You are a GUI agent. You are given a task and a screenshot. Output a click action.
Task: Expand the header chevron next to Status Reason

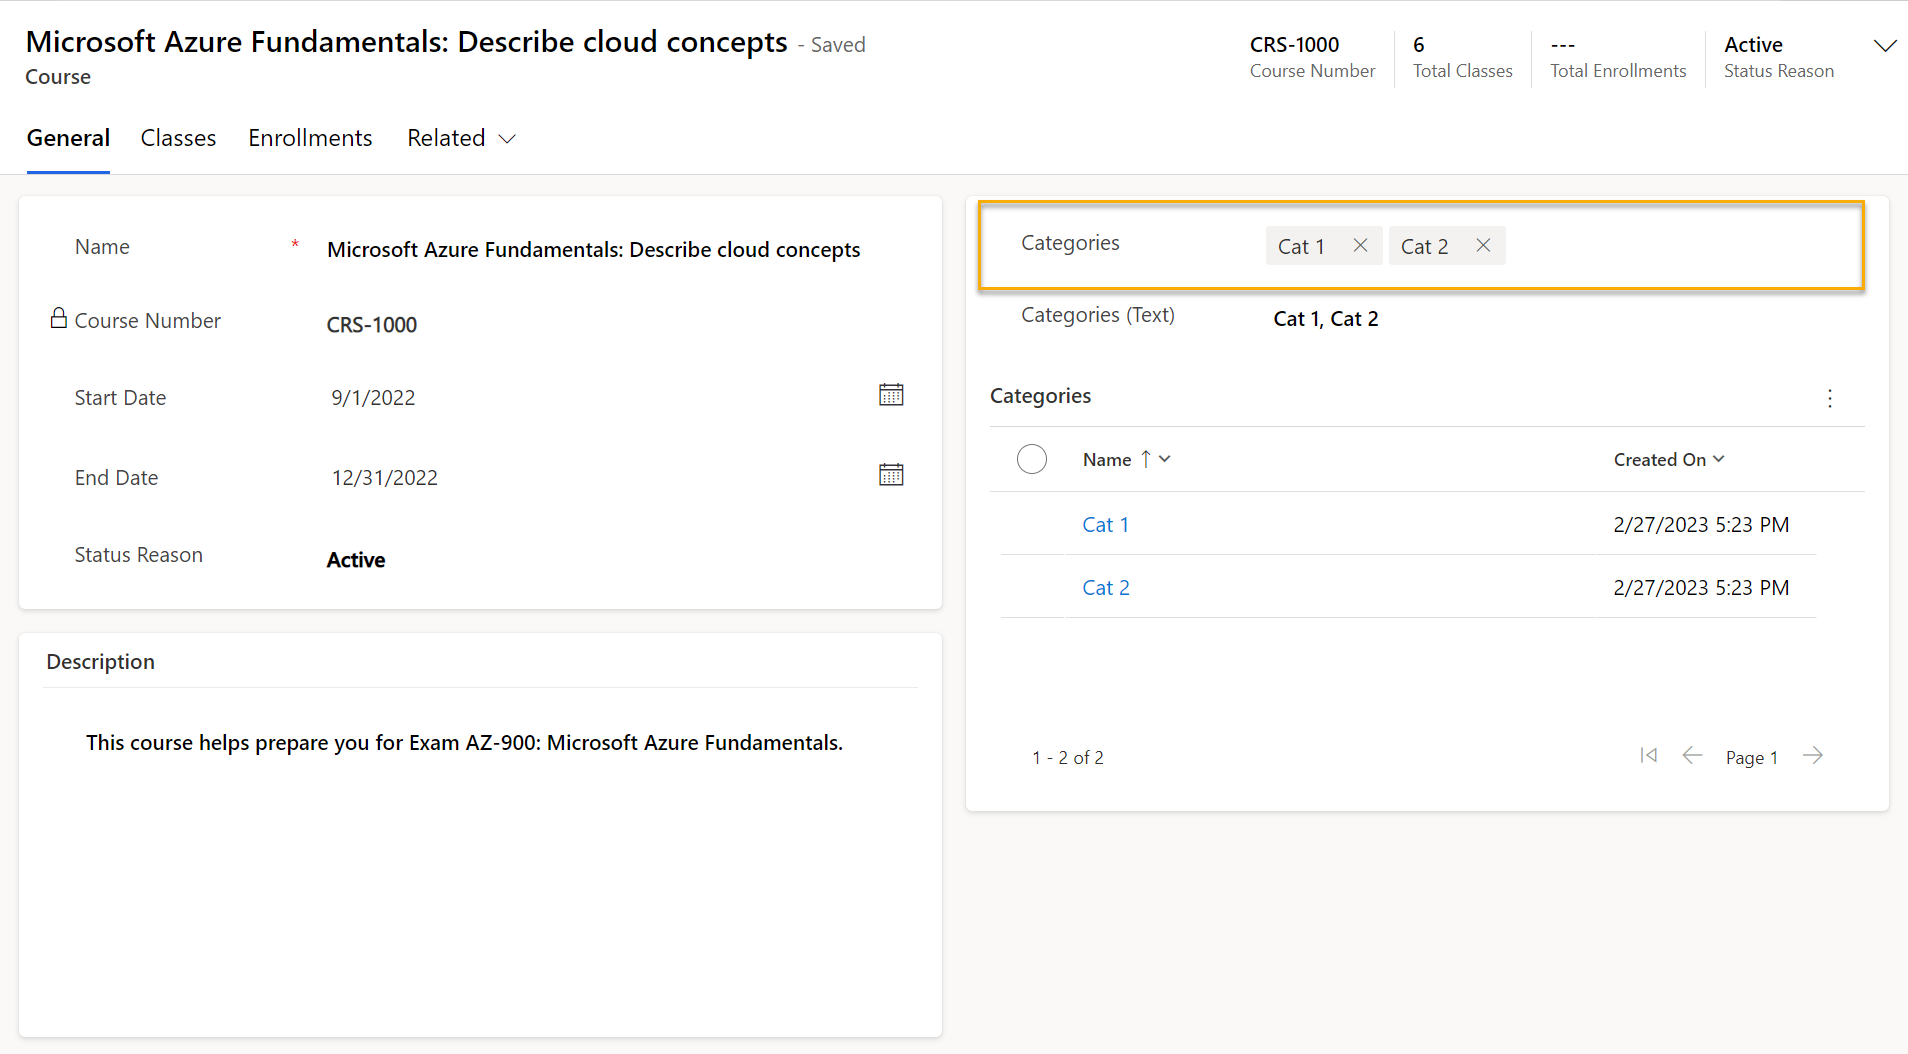click(1885, 46)
